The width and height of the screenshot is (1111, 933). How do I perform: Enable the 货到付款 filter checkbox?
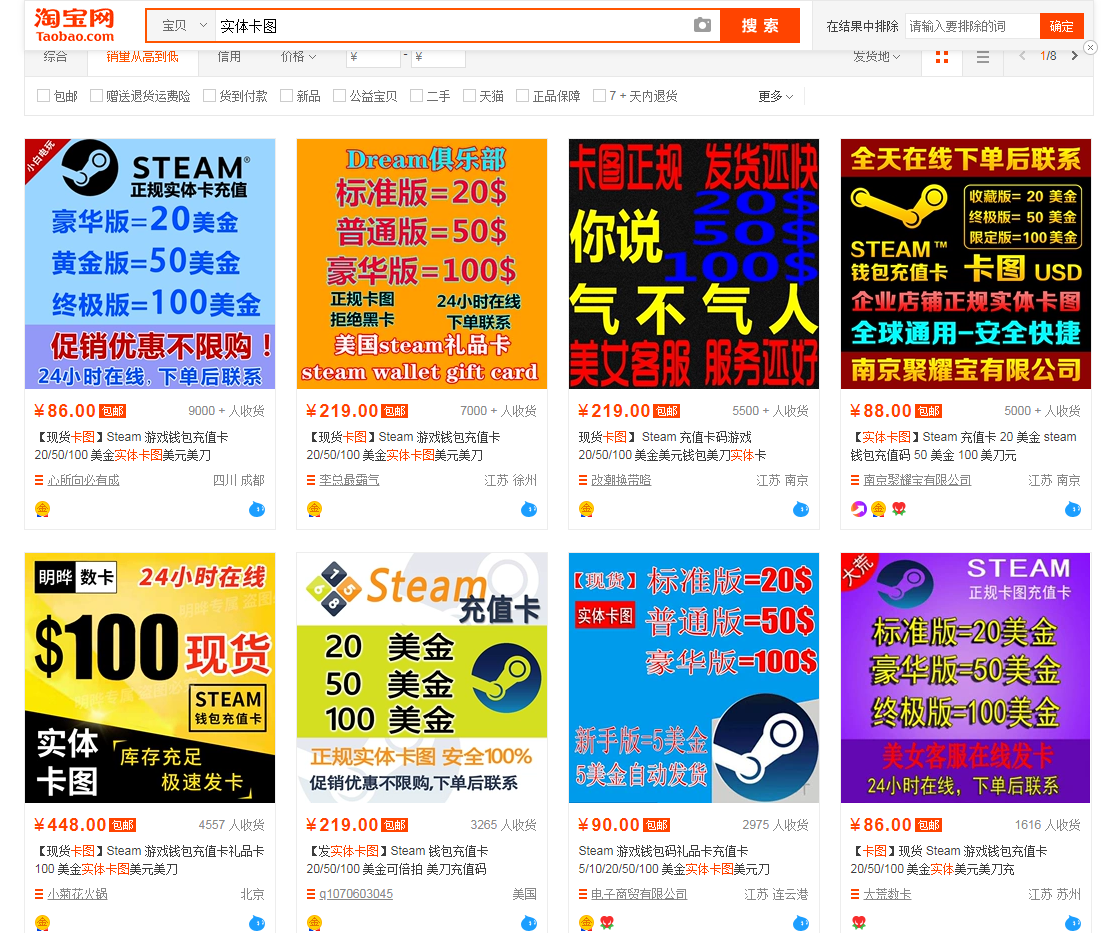coord(209,96)
